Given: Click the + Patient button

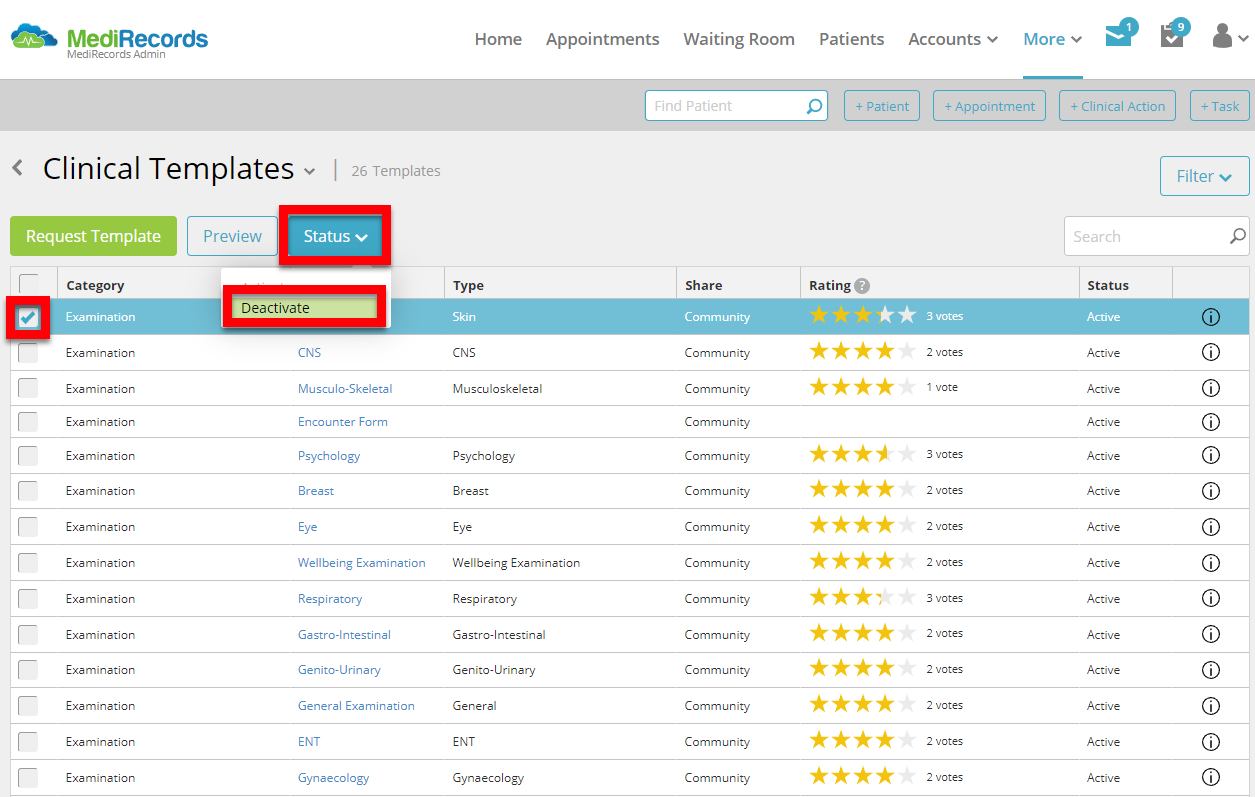Looking at the screenshot, I should pos(882,106).
